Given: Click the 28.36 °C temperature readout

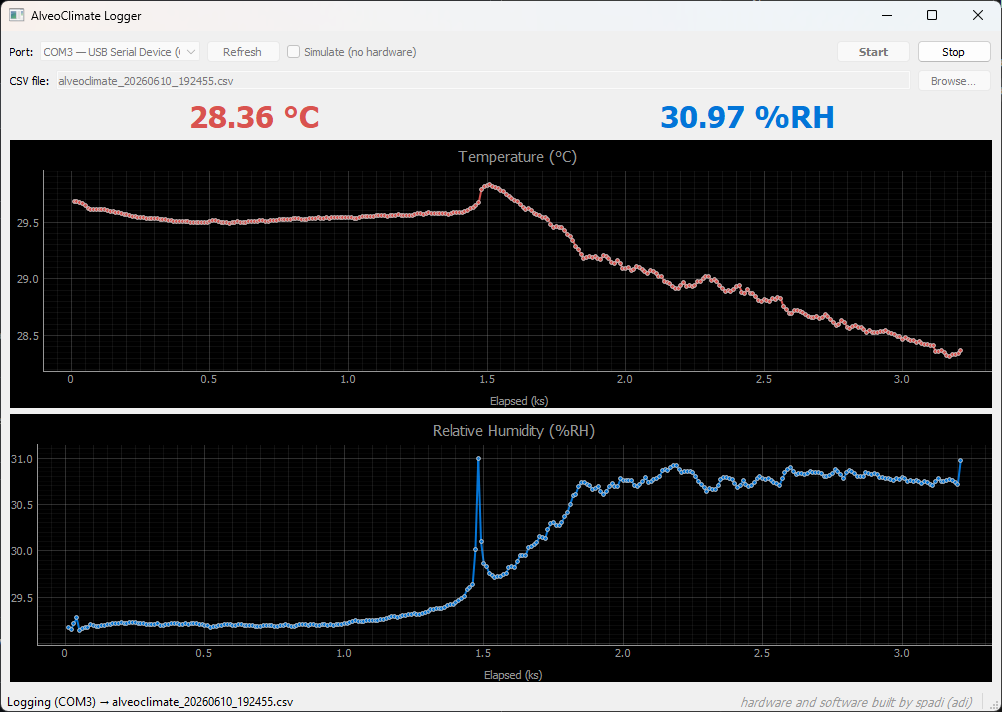Looking at the screenshot, I should [254, 117].
